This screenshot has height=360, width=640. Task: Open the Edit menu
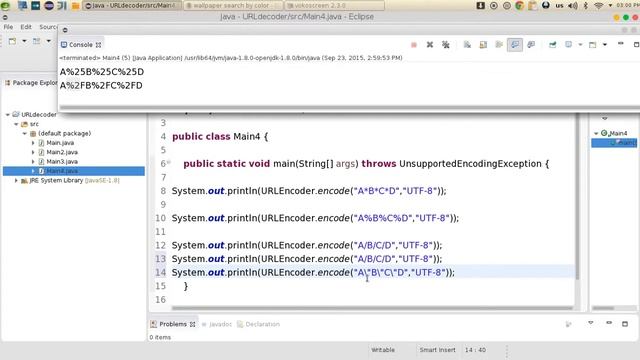(x=26, y=27)
